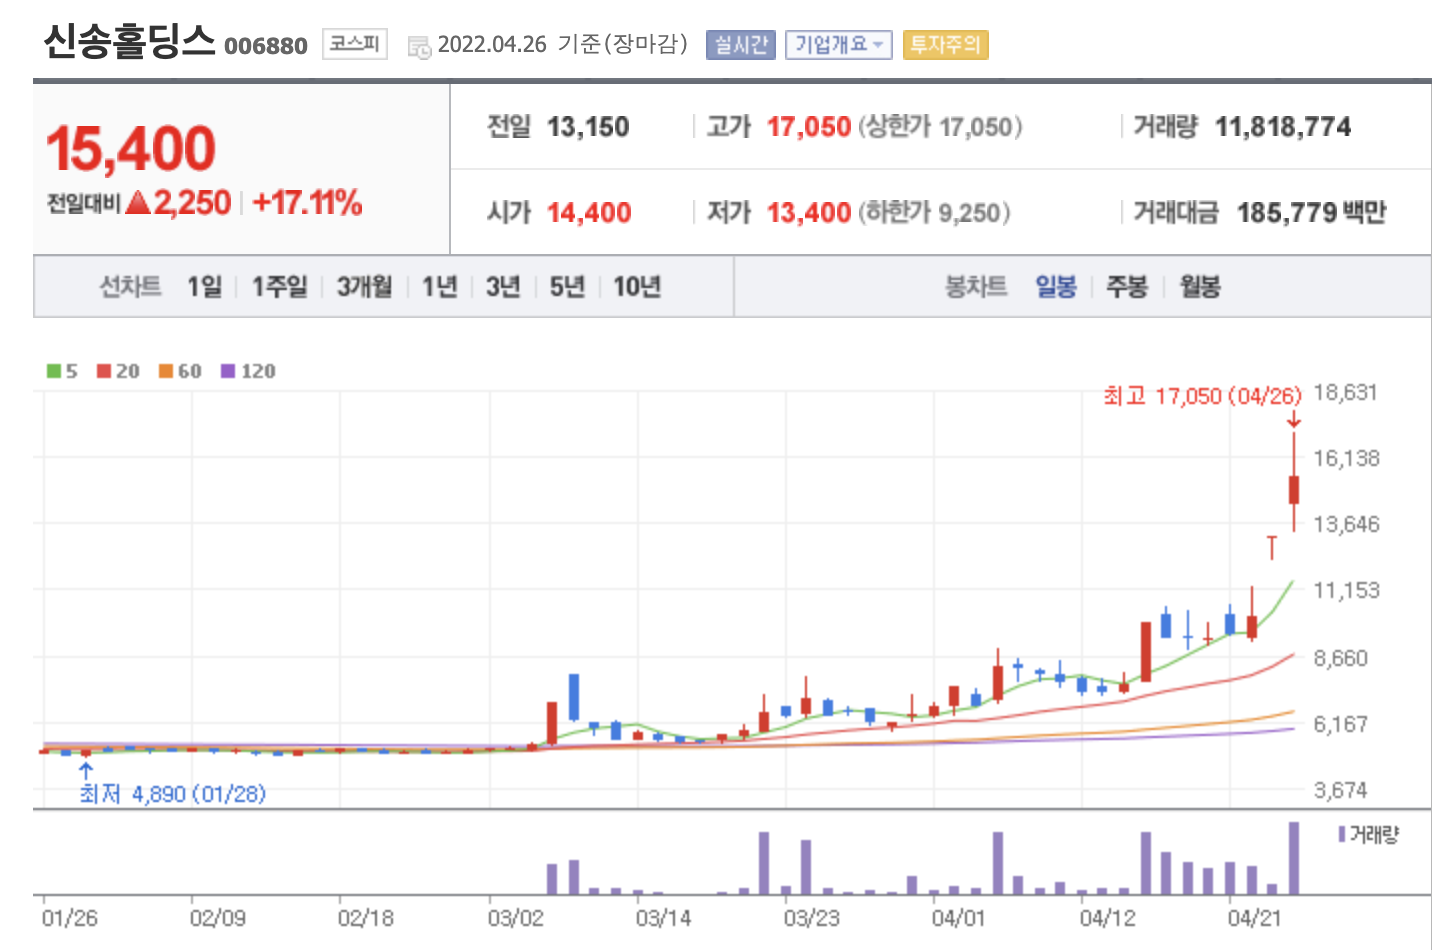Image resolution: width=1432 pixels, height=950 pixels.
Task: Click the orange 60-day moving average swatch
Action: pyautogui.click(x=166, y=371)
